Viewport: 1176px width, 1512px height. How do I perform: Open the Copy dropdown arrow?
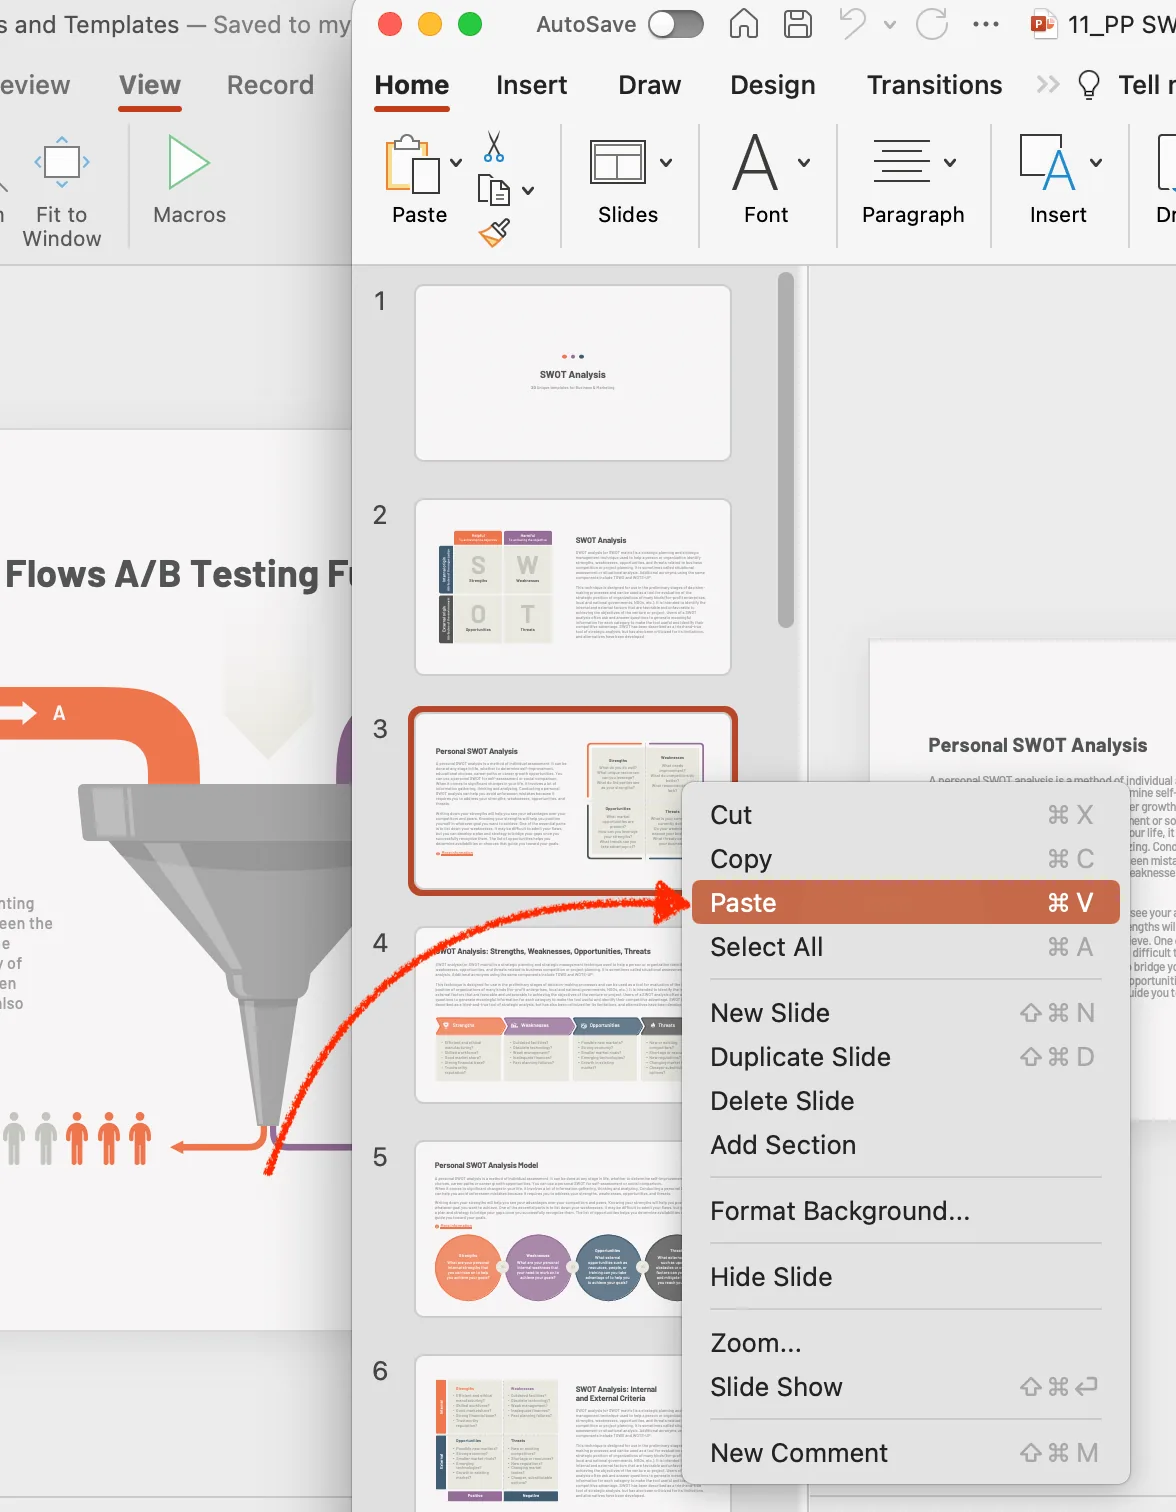click(528, 190)
